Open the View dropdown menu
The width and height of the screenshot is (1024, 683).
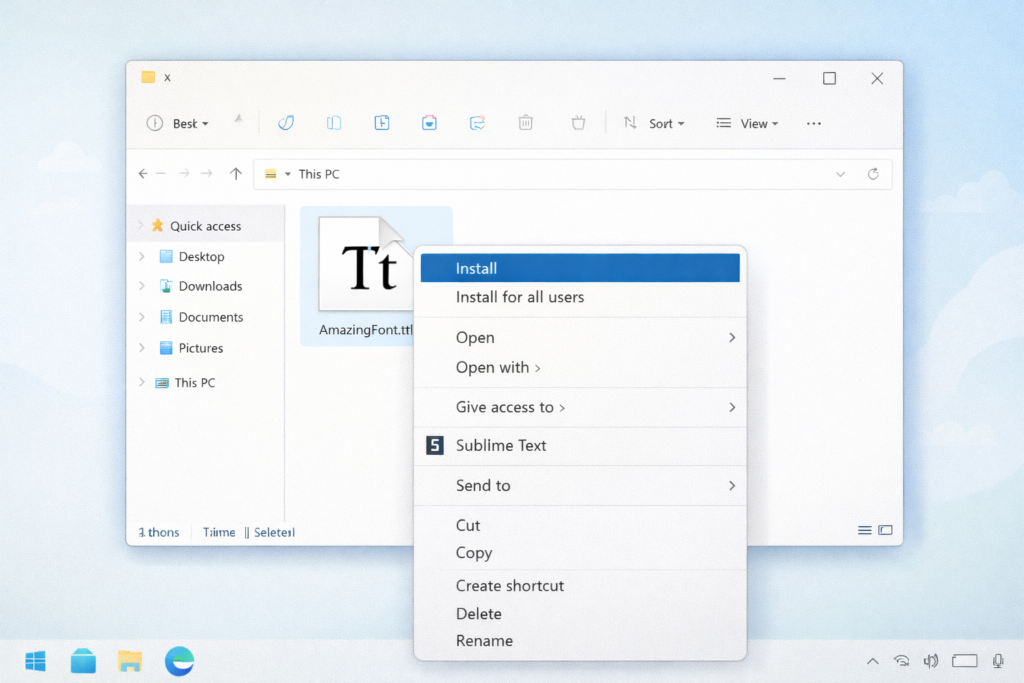coord(747,122)
